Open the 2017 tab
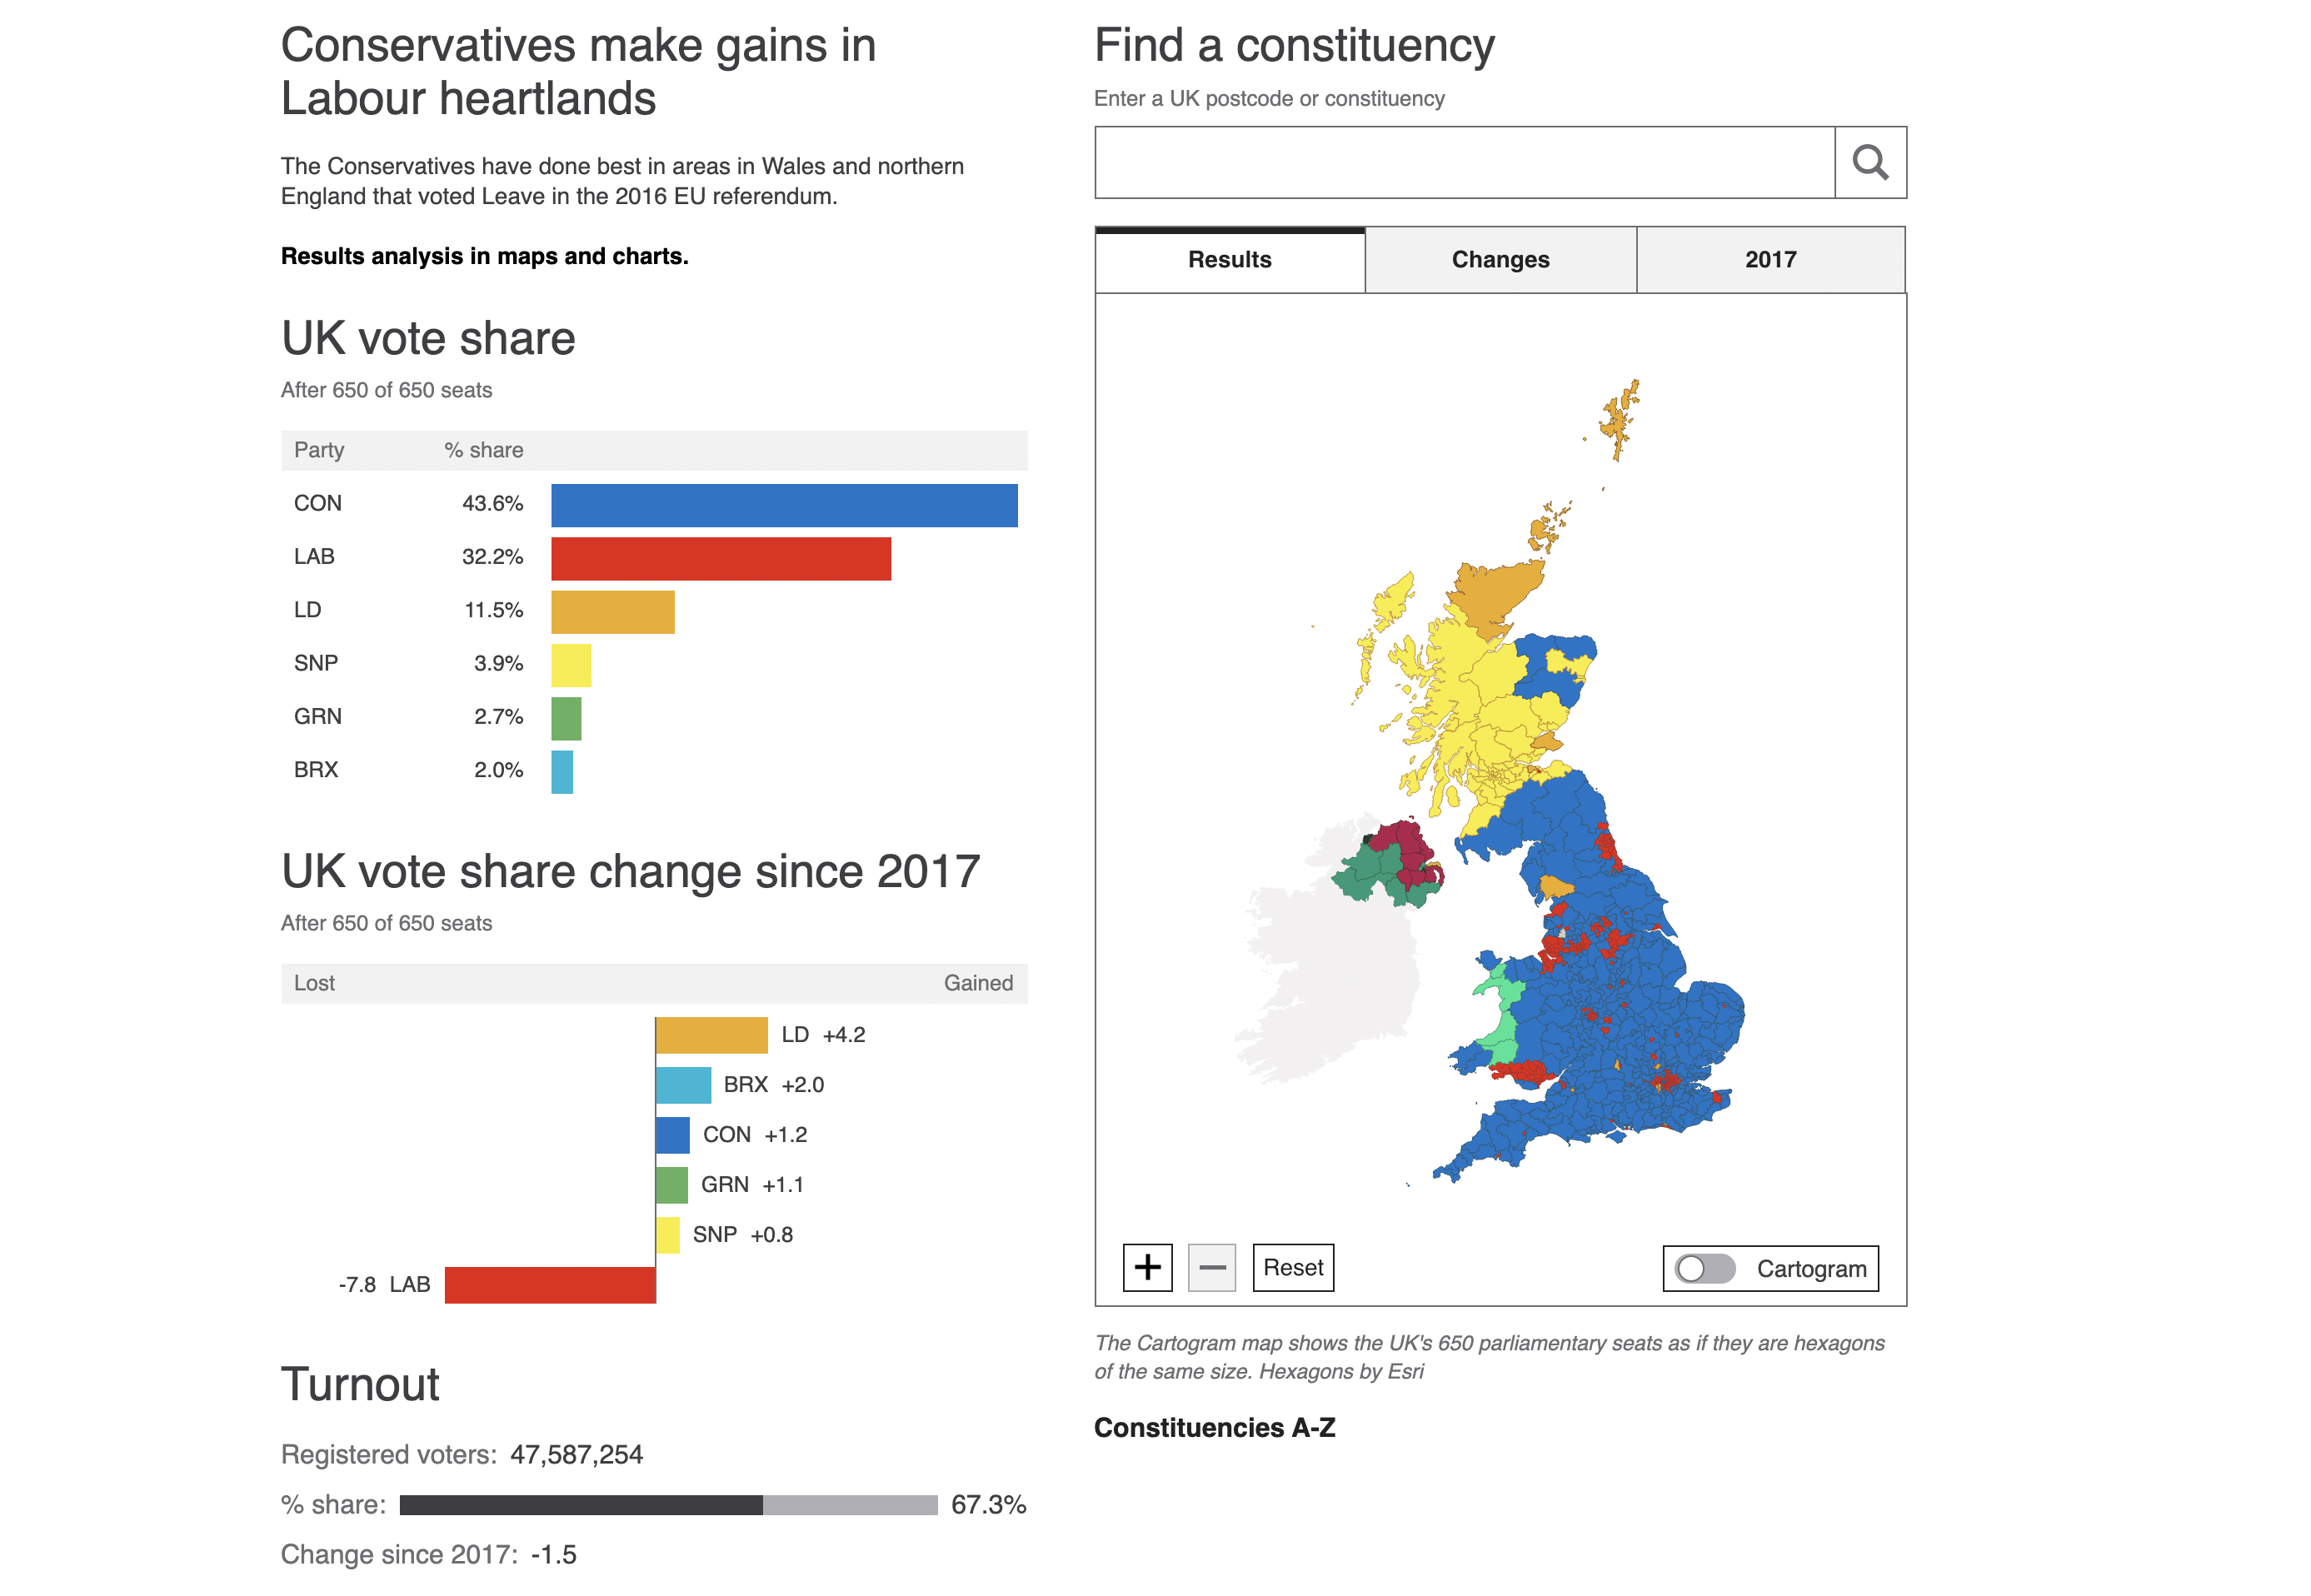 pyautogui.click(x=1769, y=260)
